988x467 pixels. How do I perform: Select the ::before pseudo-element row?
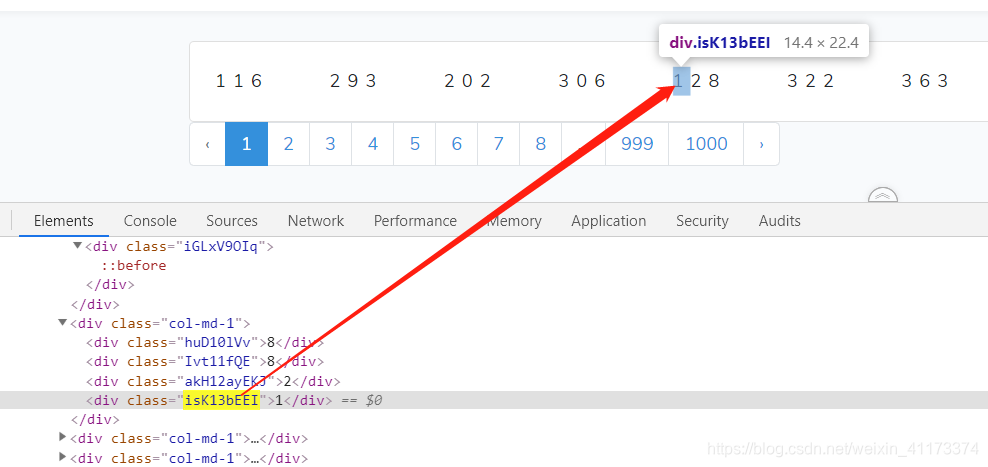(134, 265)
